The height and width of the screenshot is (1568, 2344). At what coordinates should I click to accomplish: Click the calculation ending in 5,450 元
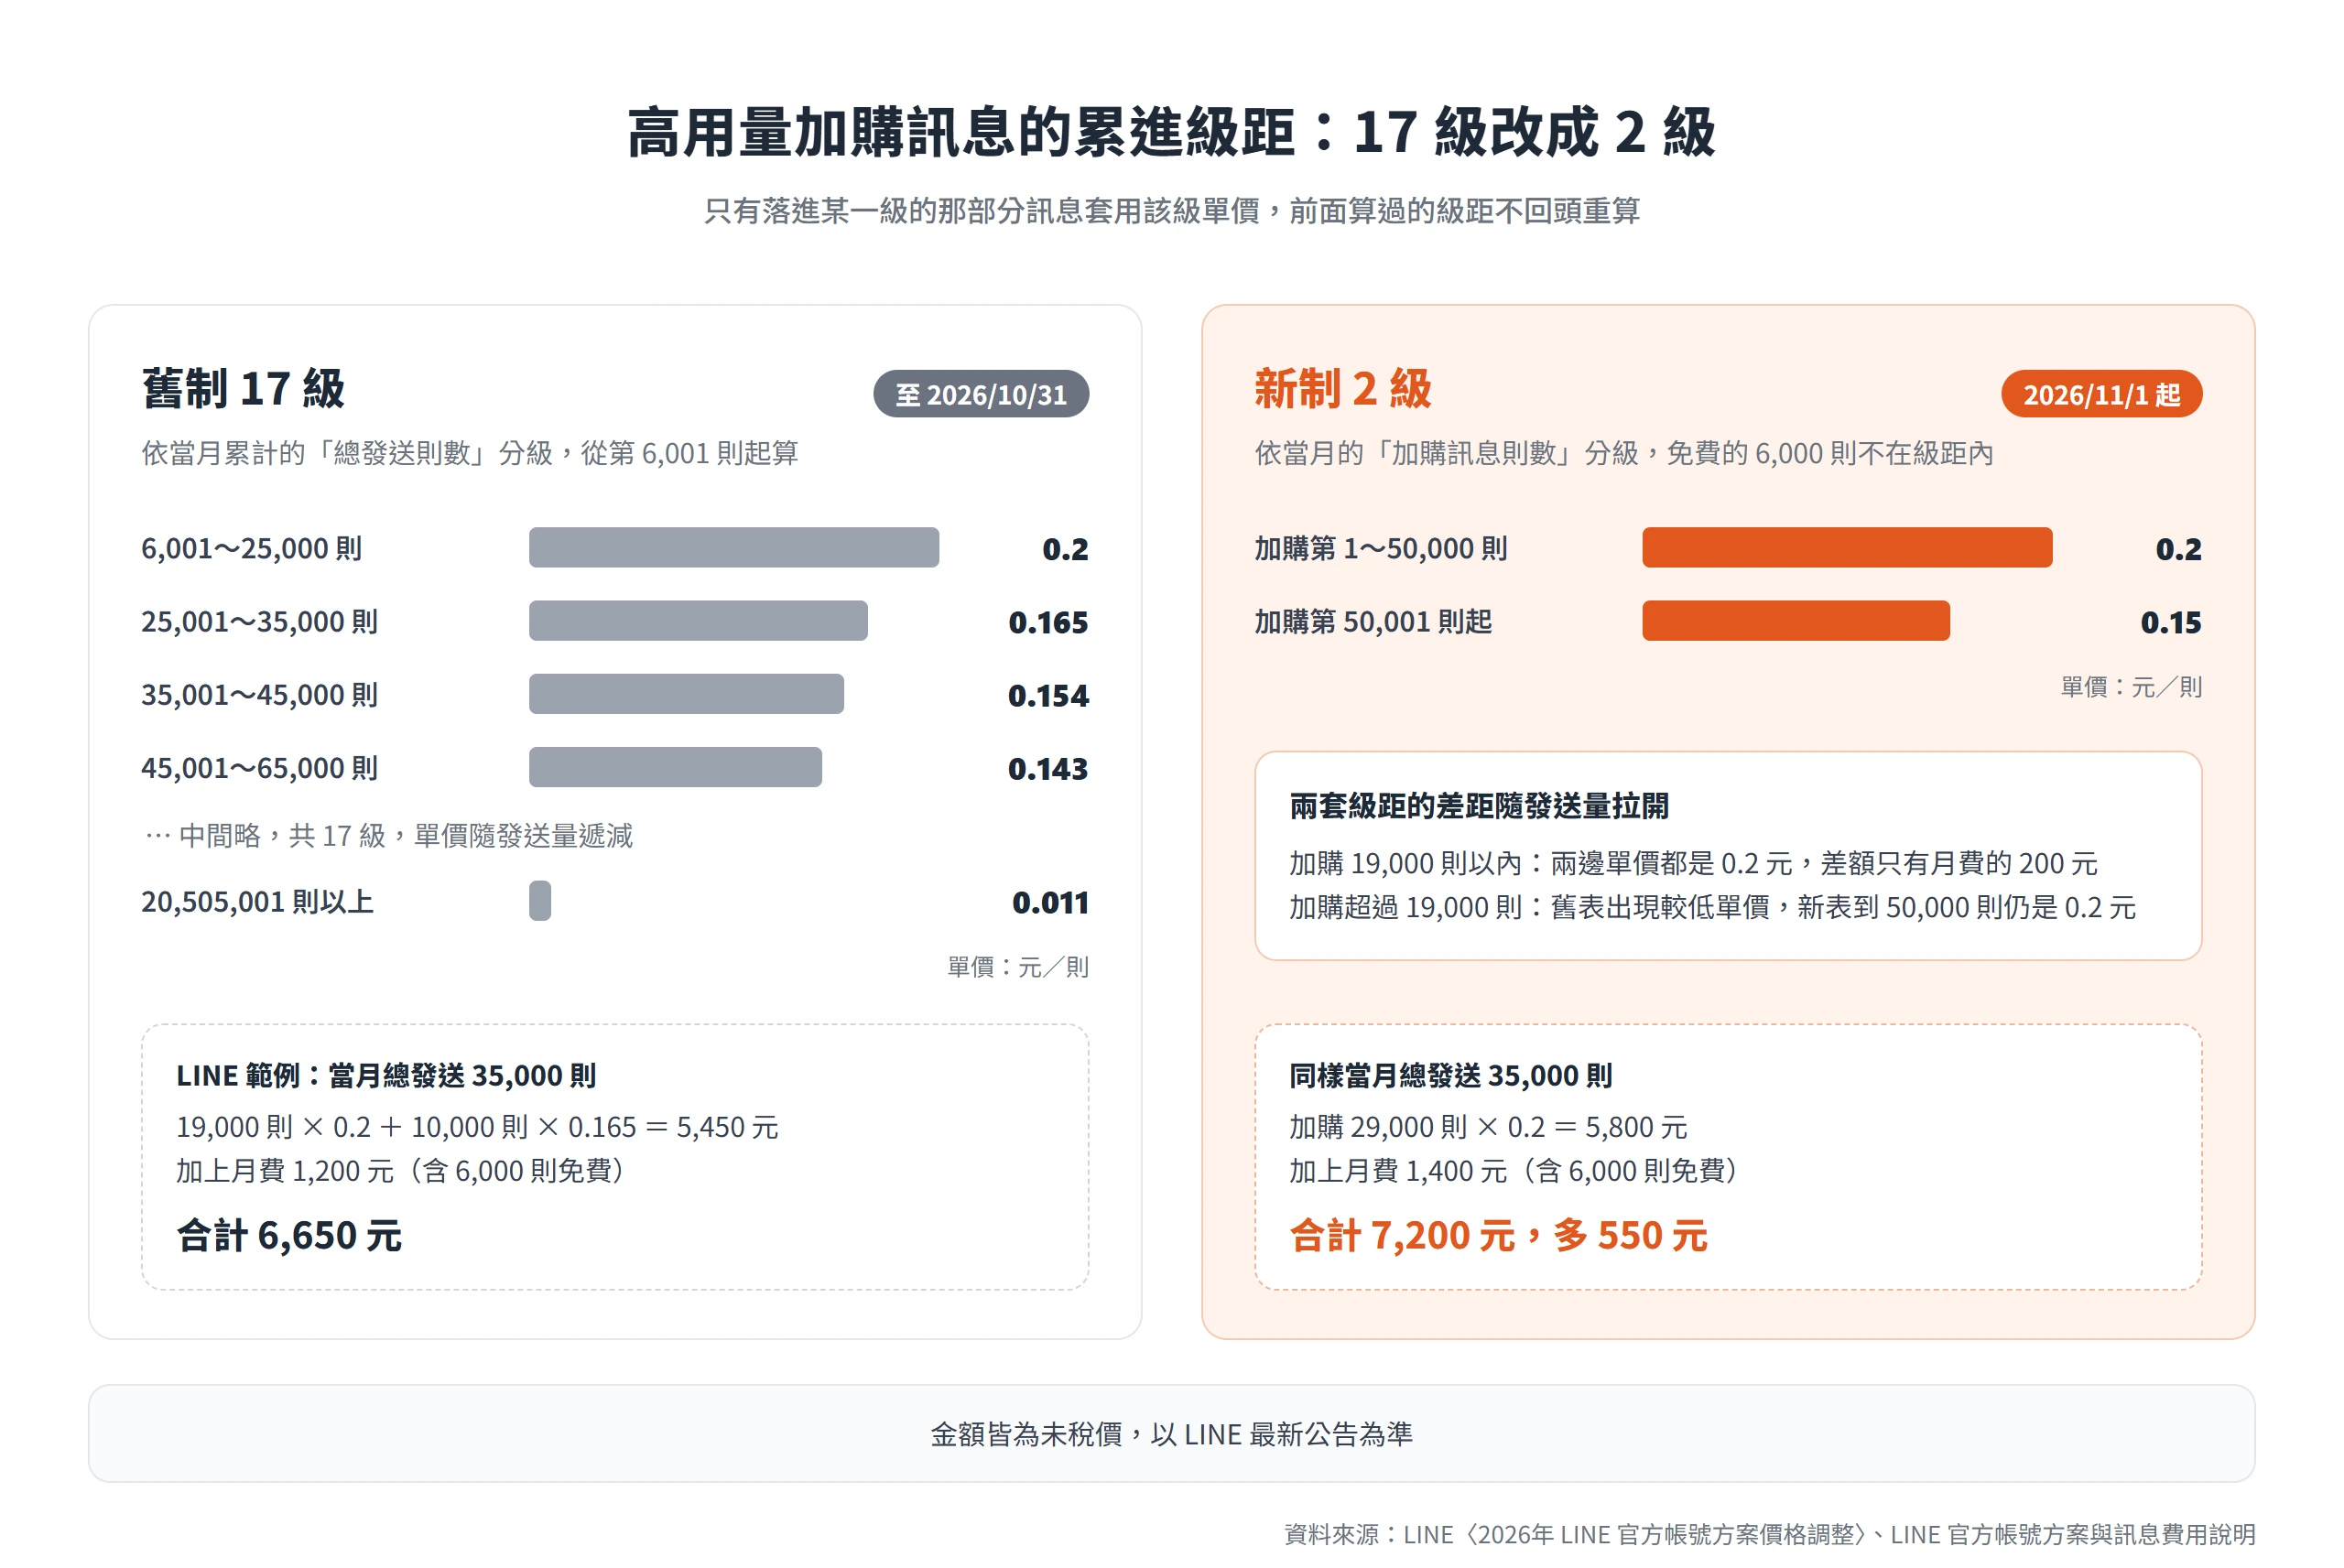click(477, 1127)
